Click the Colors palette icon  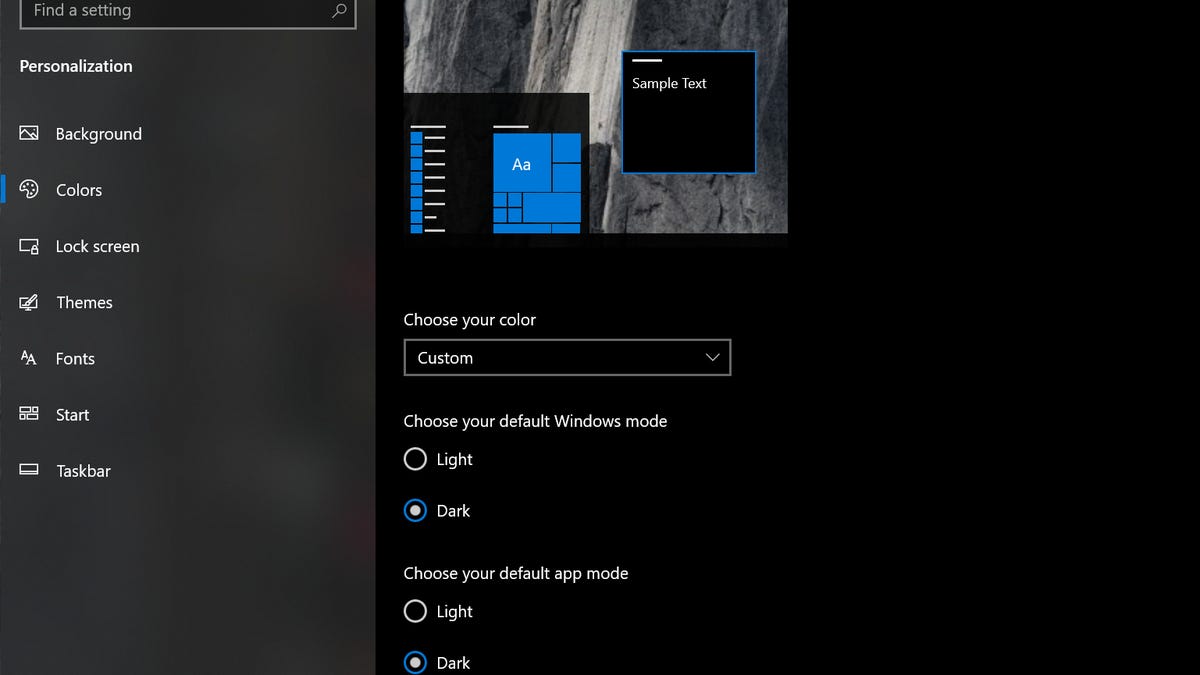tap(29, 189)
